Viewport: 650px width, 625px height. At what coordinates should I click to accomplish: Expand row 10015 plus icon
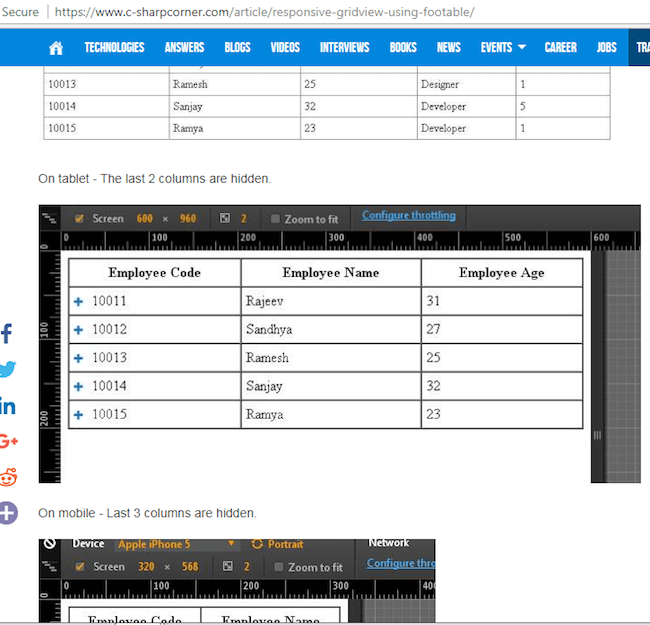78,415
